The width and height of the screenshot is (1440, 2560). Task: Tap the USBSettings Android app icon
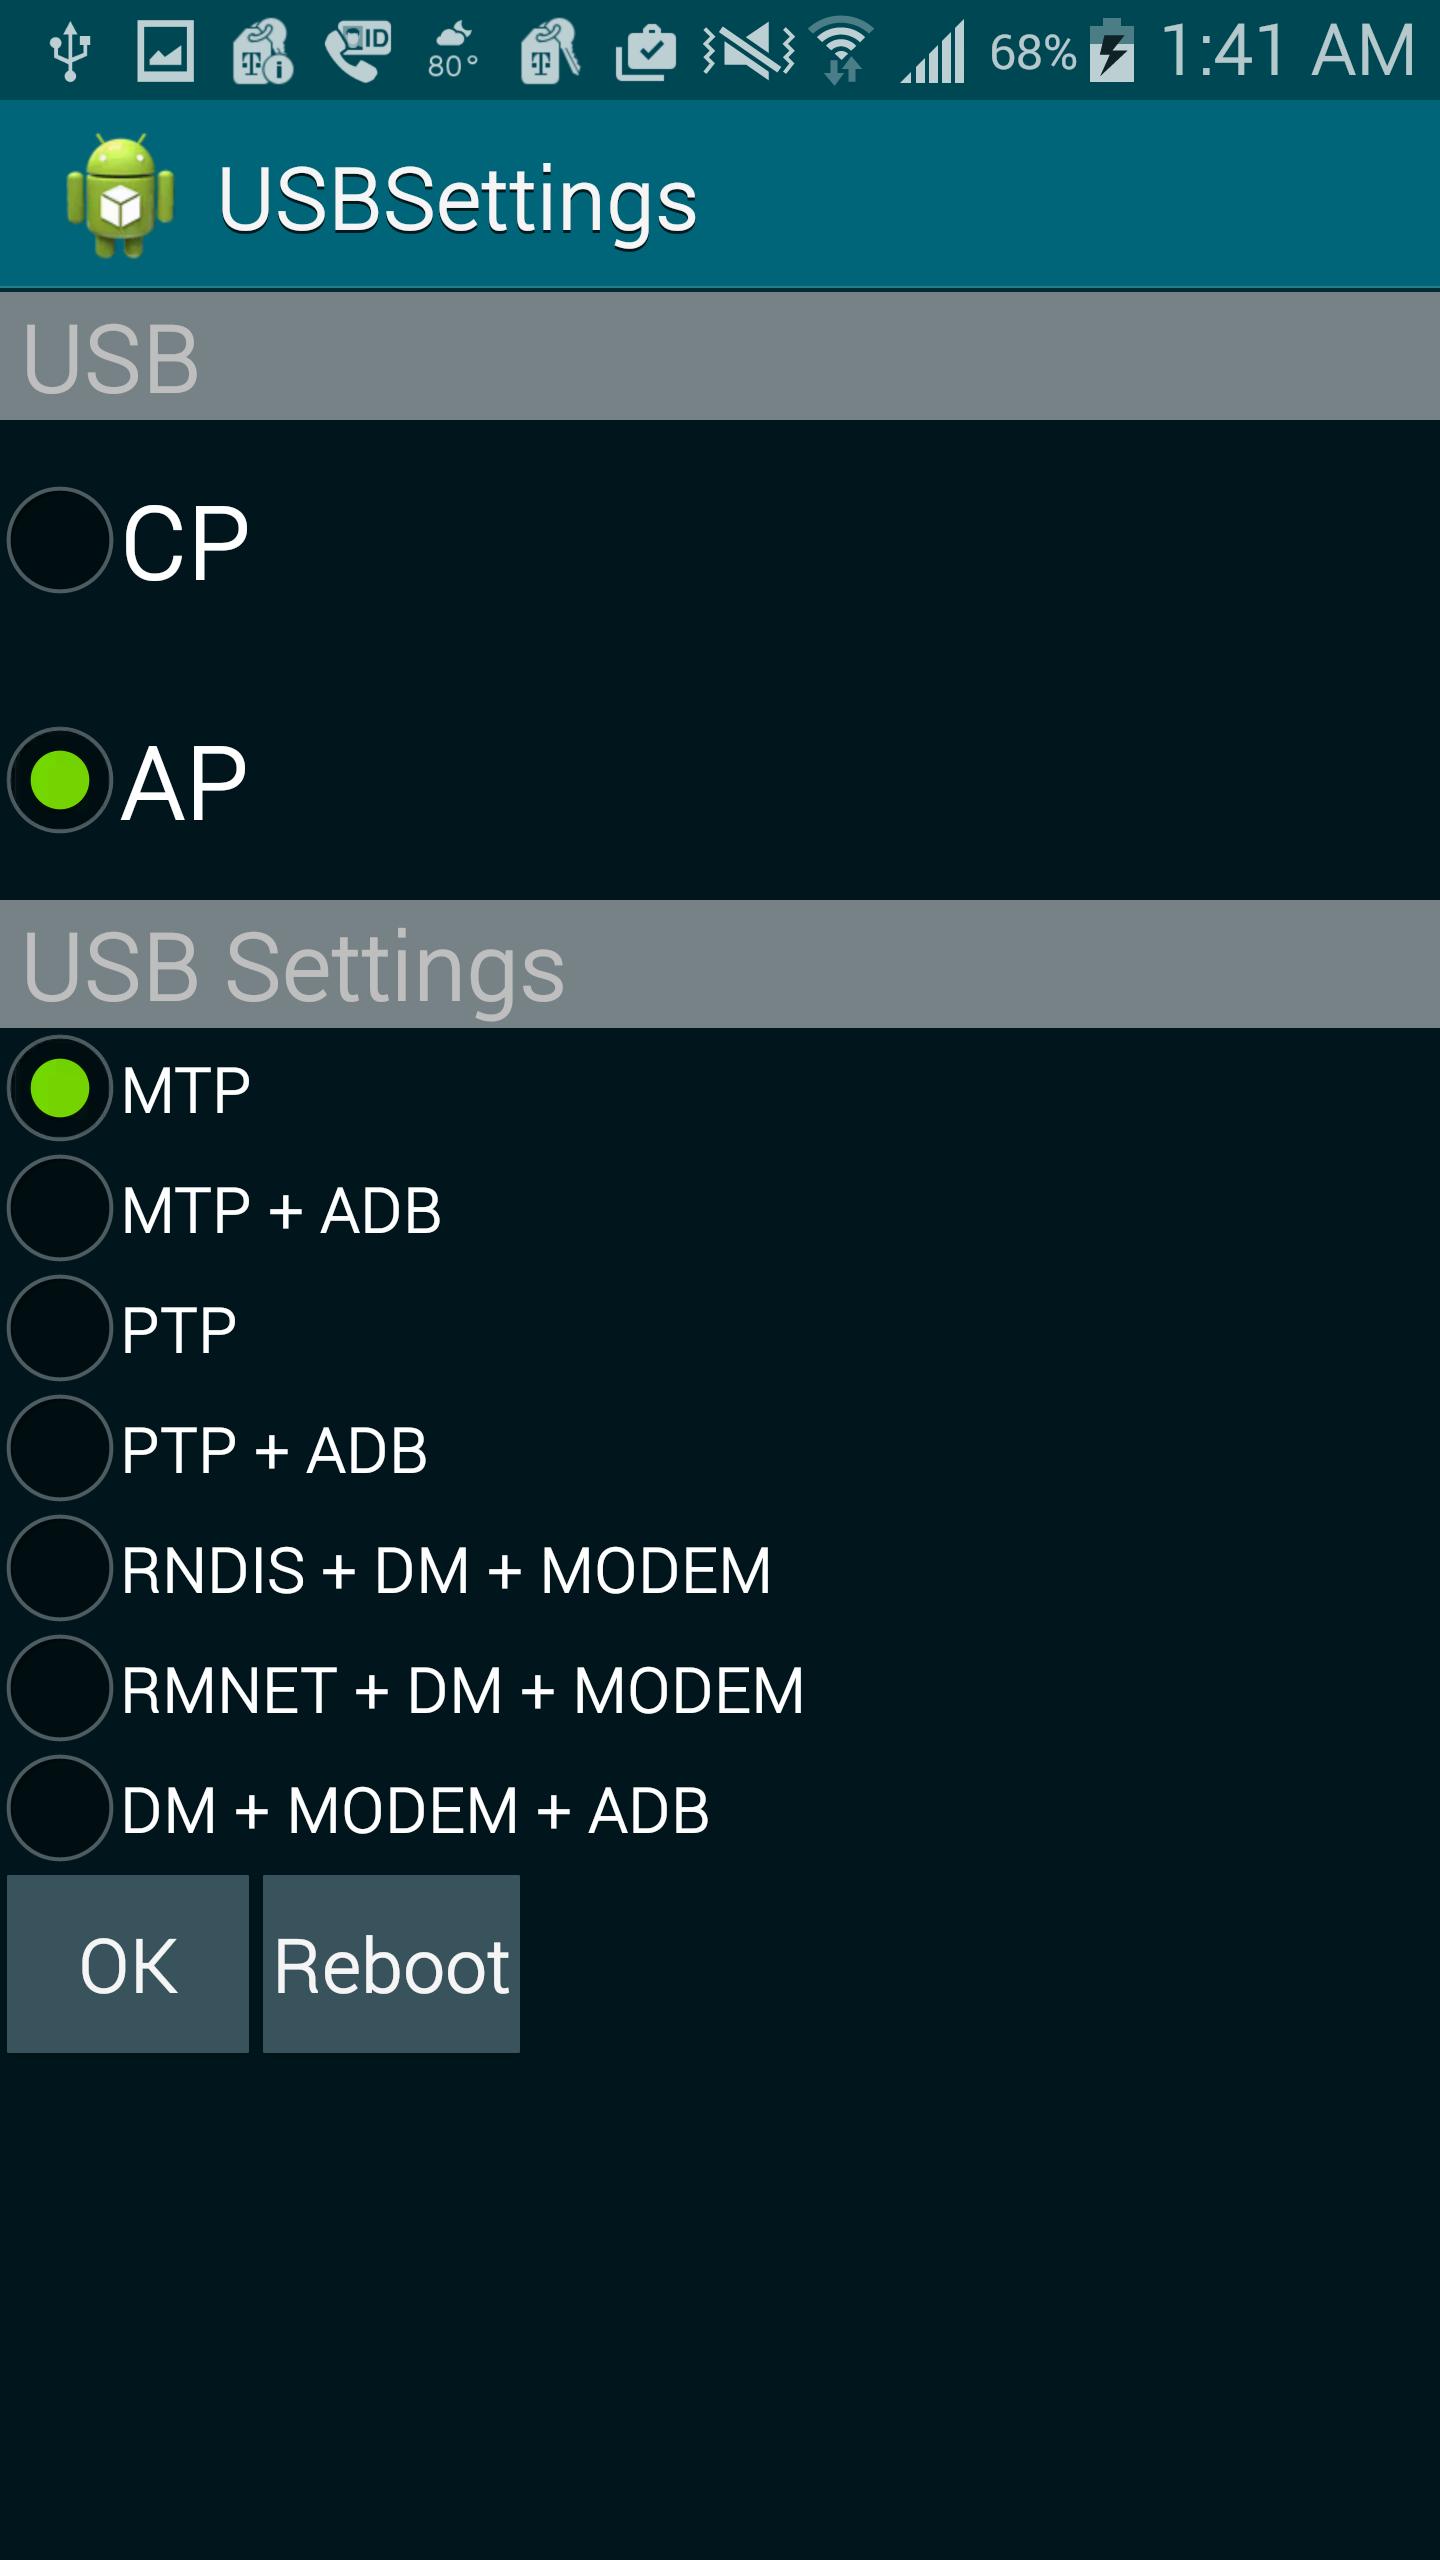(x=120, y=195)
